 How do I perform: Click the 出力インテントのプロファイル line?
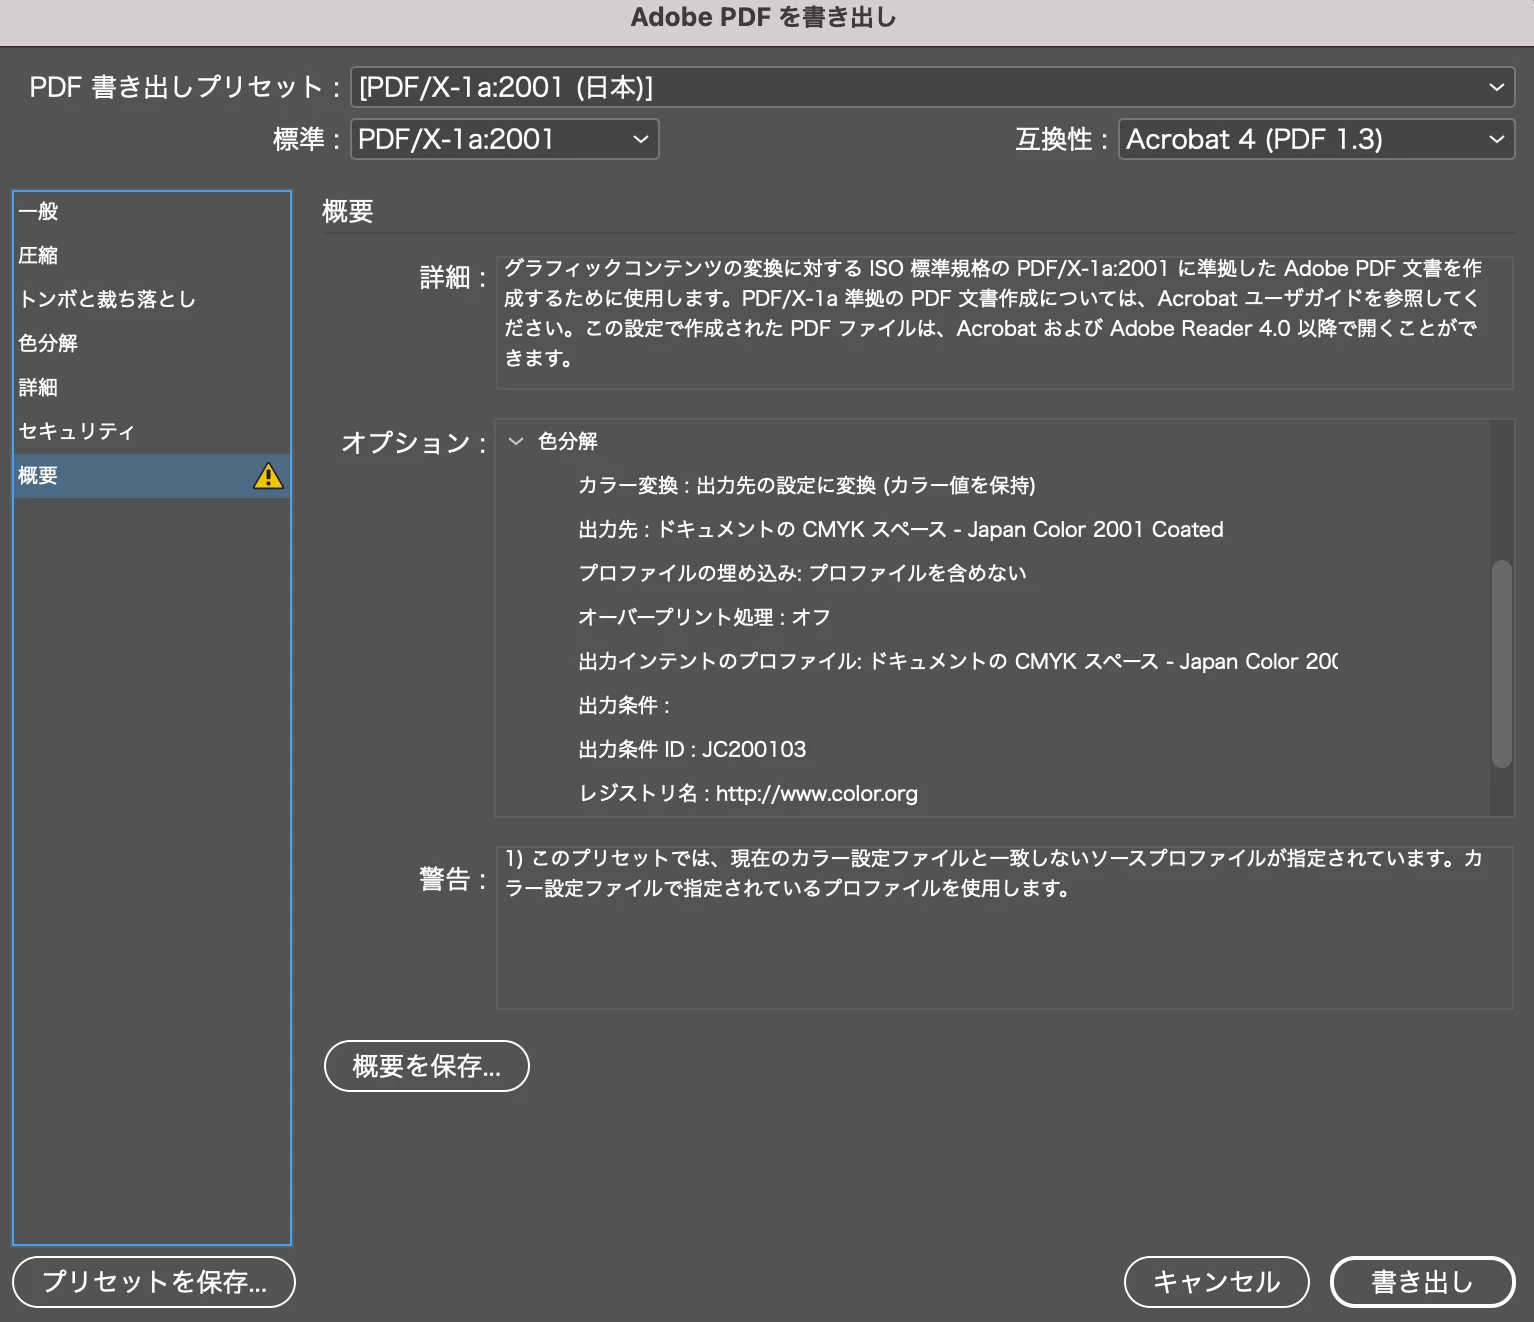tap(958, 661)
